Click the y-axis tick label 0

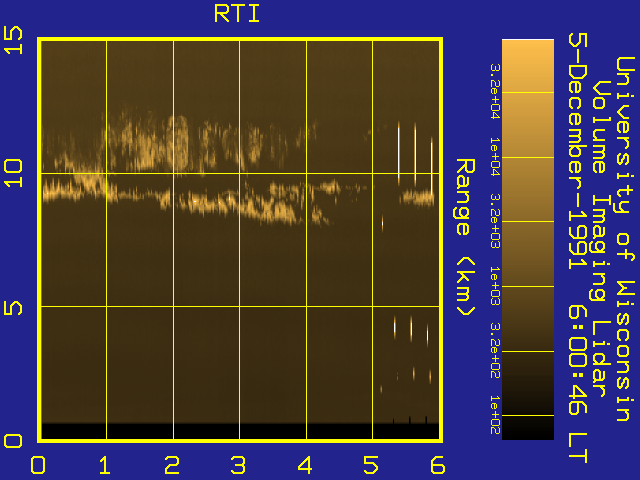coord(13,441)
